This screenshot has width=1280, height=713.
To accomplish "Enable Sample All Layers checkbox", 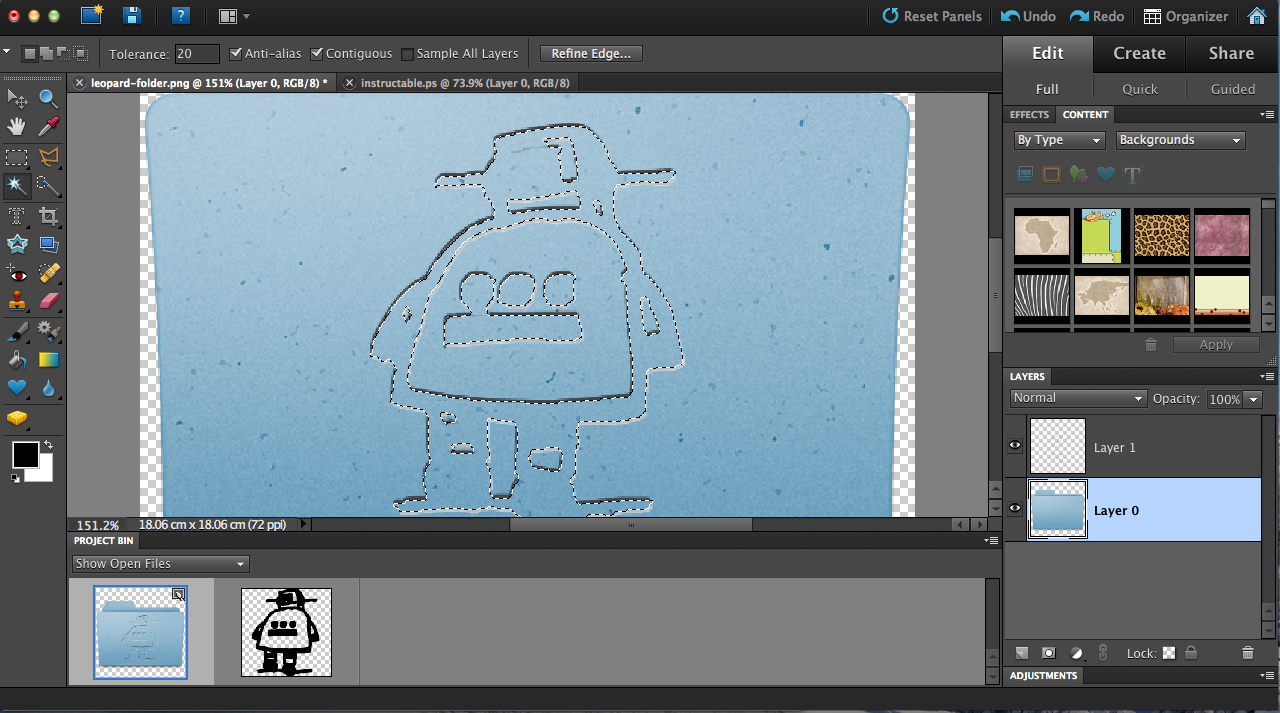I will click(407, 54).
